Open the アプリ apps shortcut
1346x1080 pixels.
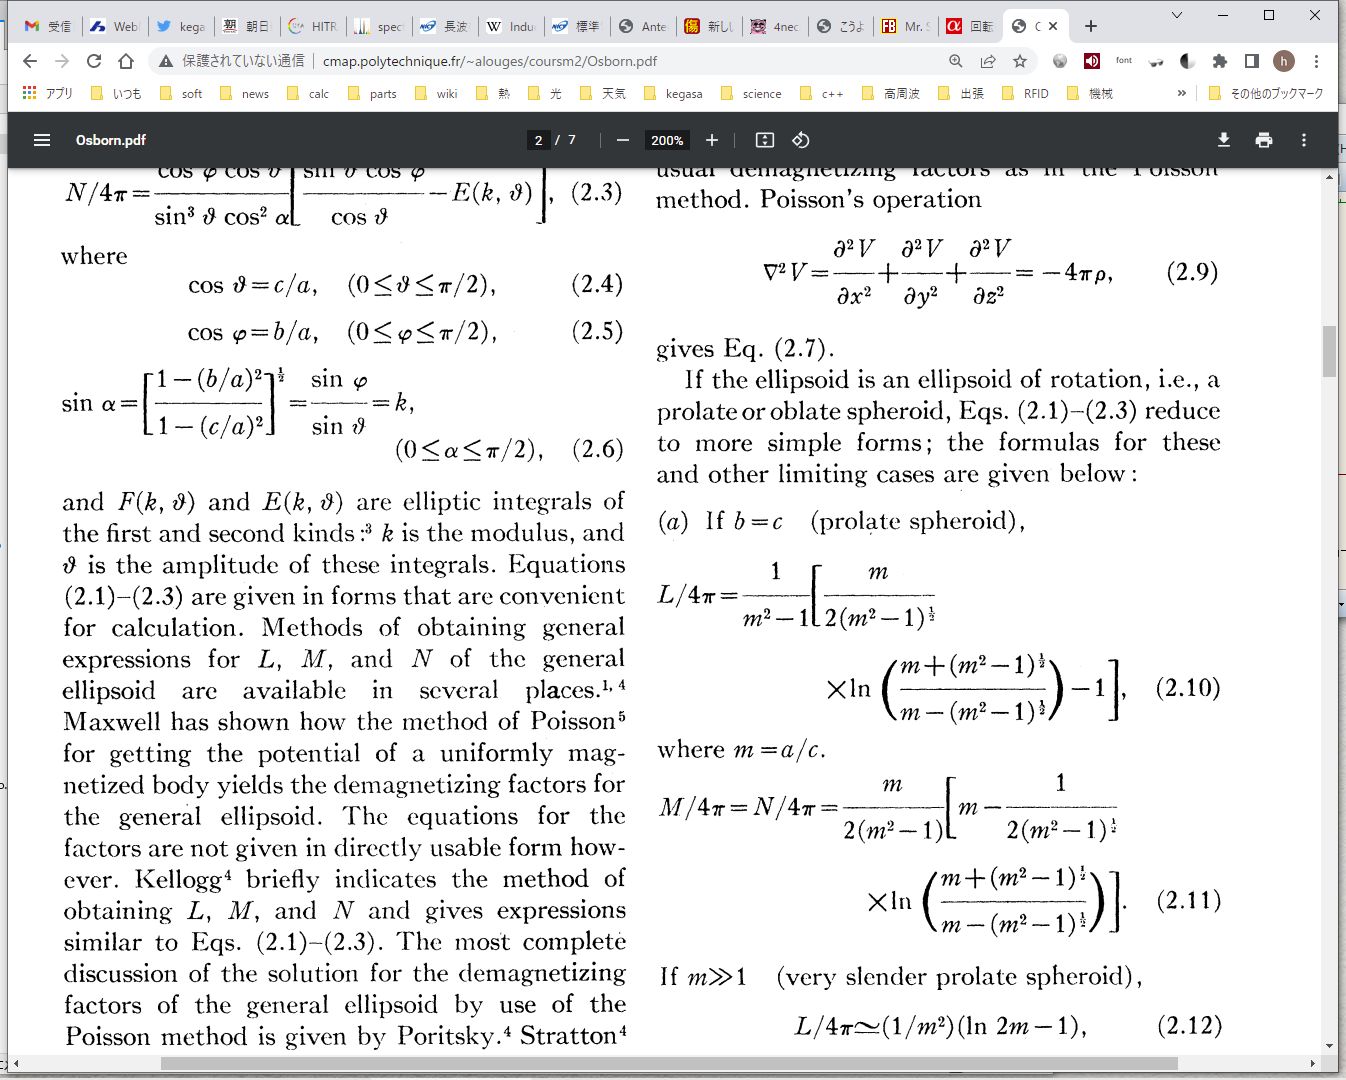point(47,93)
